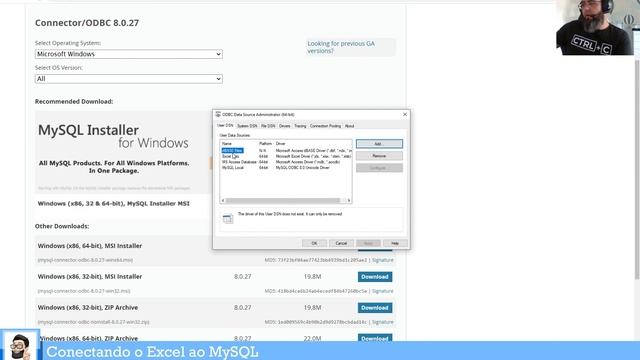Click the horizontal scrollbar thumb in list
The width and height of the screenshot is (640, 360).
(283, 200)
